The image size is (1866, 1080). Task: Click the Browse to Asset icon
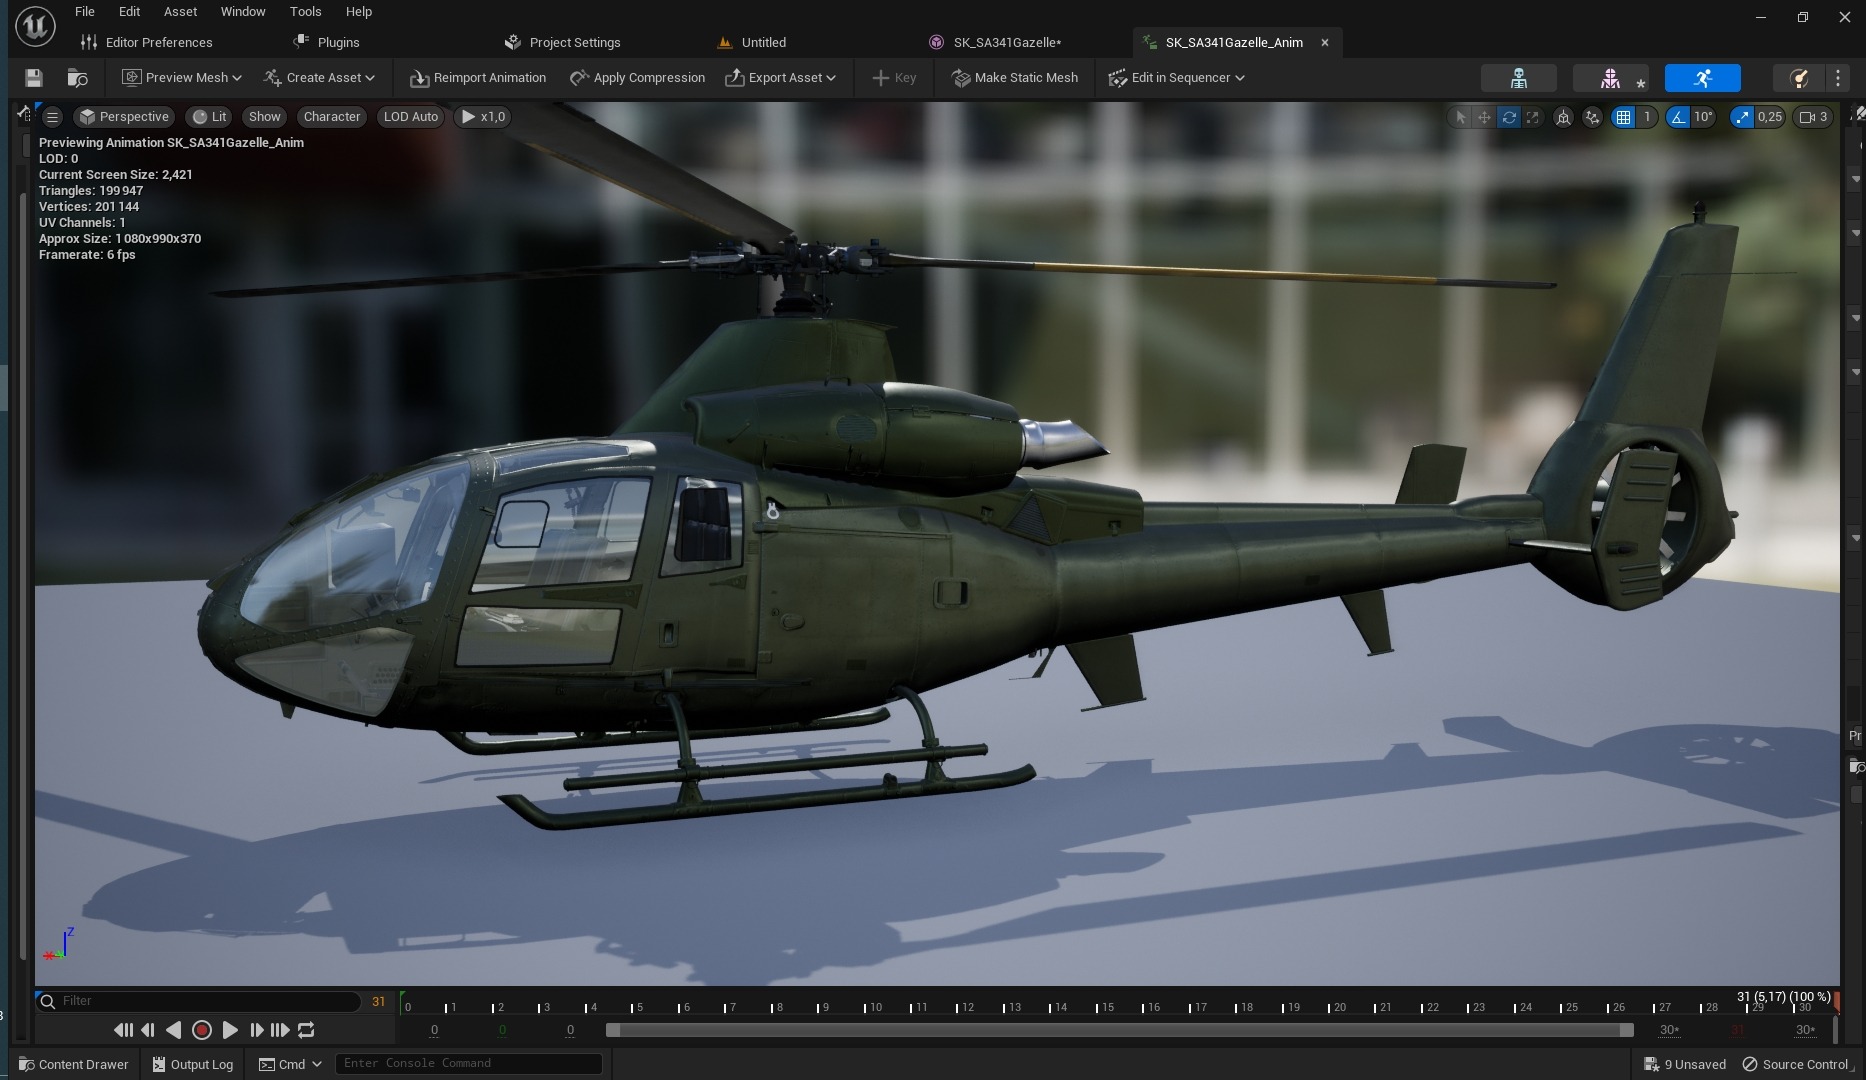(77, 78)
